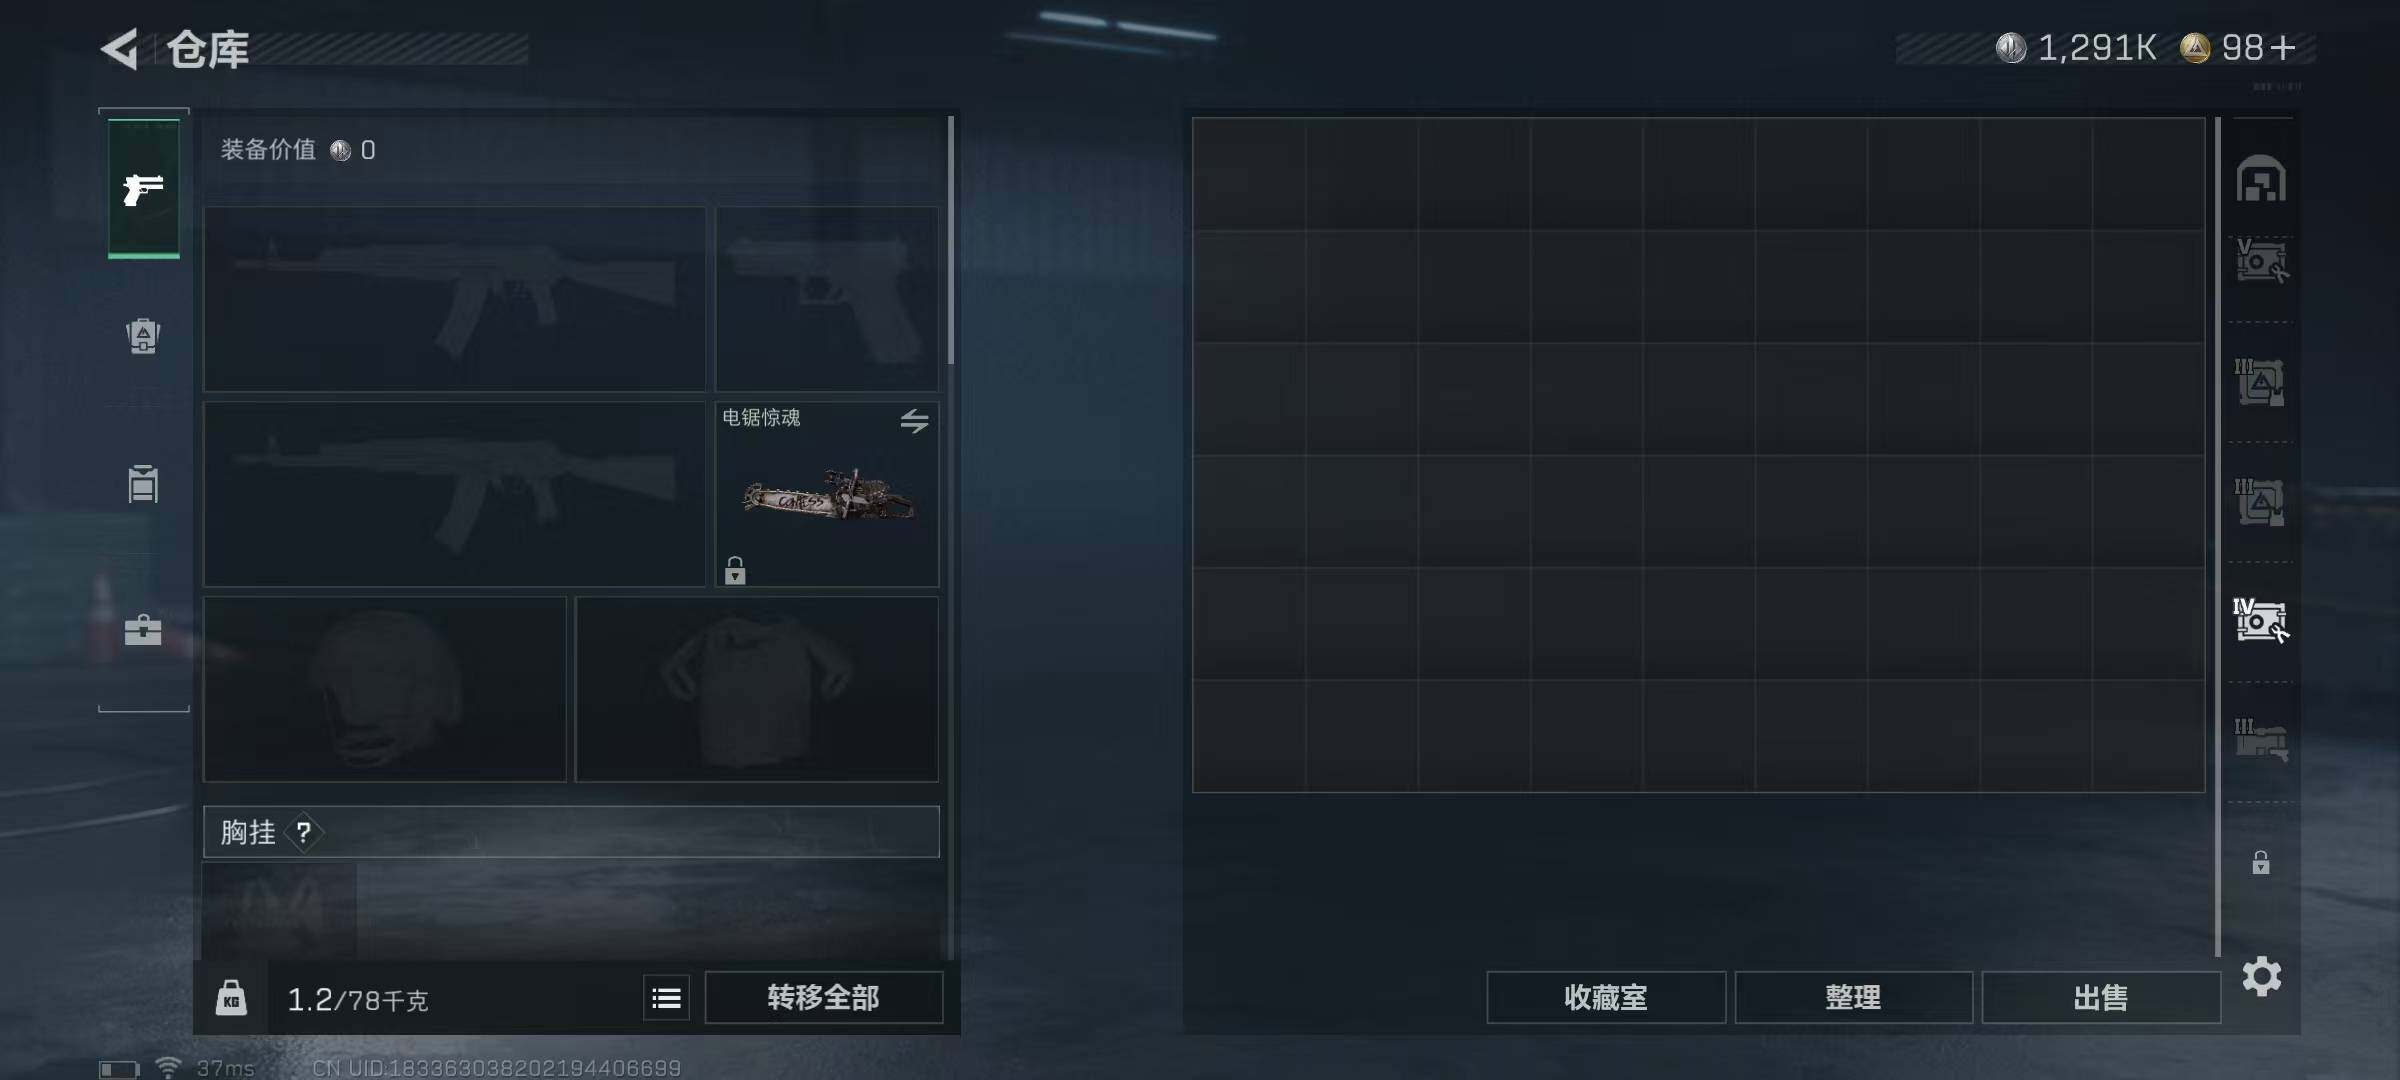
Task: Open the 收藏室 collection room
Action: click(x=1606, y=998)
